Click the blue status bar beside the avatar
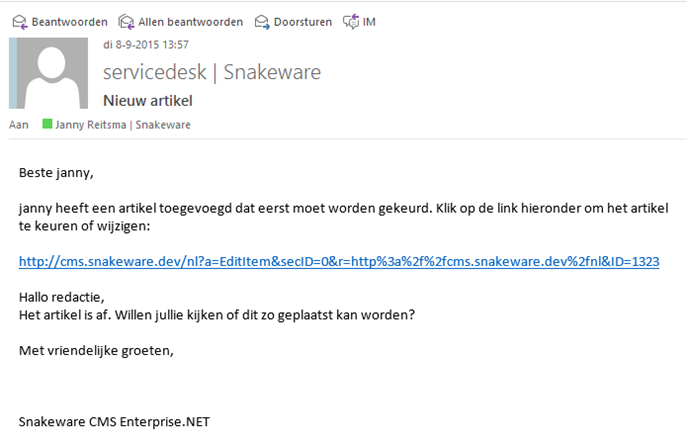Viewport: 687px width, 442px height. 13,73
